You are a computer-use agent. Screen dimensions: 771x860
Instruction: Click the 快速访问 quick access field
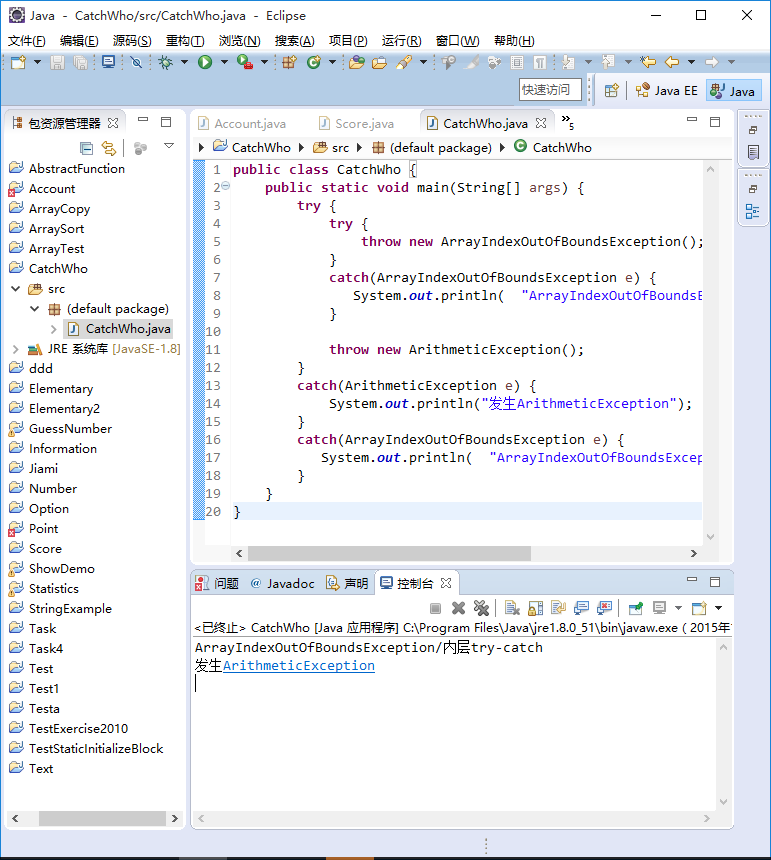pos(550,89)
